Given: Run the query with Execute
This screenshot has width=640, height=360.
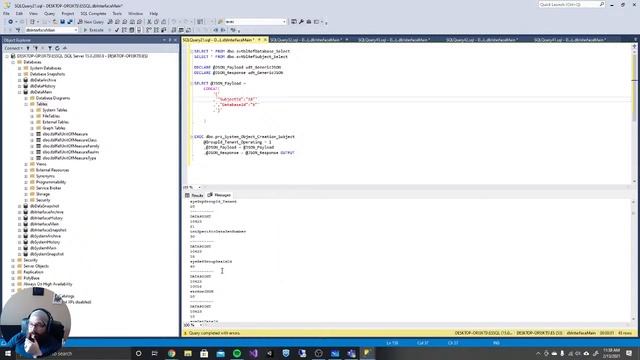Looking at the screenshot, I should click(x=93, y=30).
